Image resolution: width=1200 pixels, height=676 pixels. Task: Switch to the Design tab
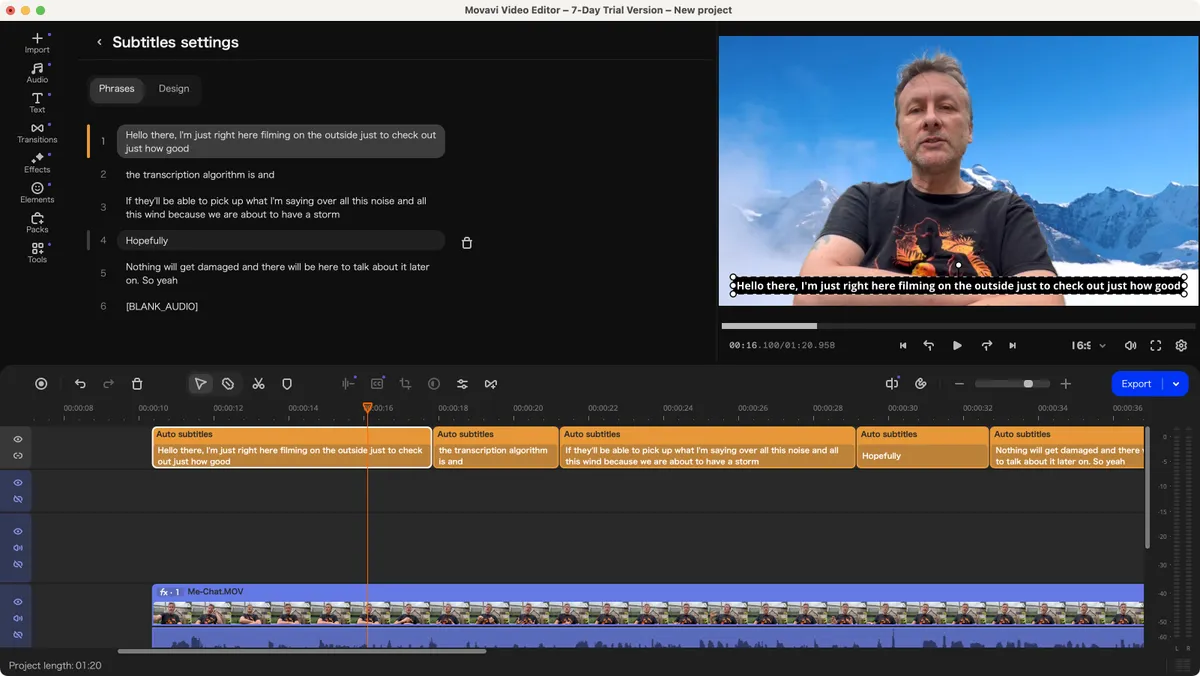pyautogui.click(x=173, y=89)
